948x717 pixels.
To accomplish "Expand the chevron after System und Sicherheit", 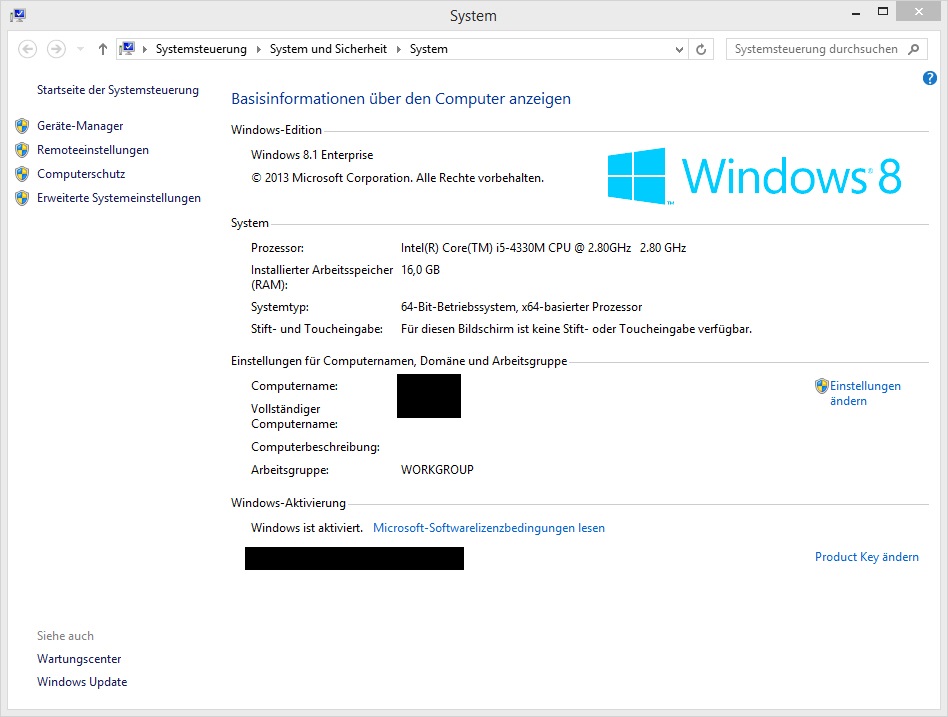I will (398, 49).
